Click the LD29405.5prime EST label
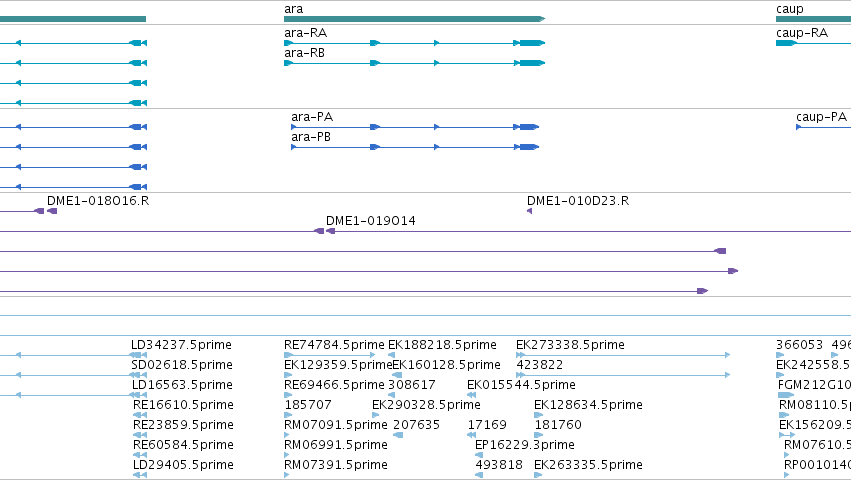Viewport: 851px width, 480px height. pyautogui.click(x=183, y=465)
